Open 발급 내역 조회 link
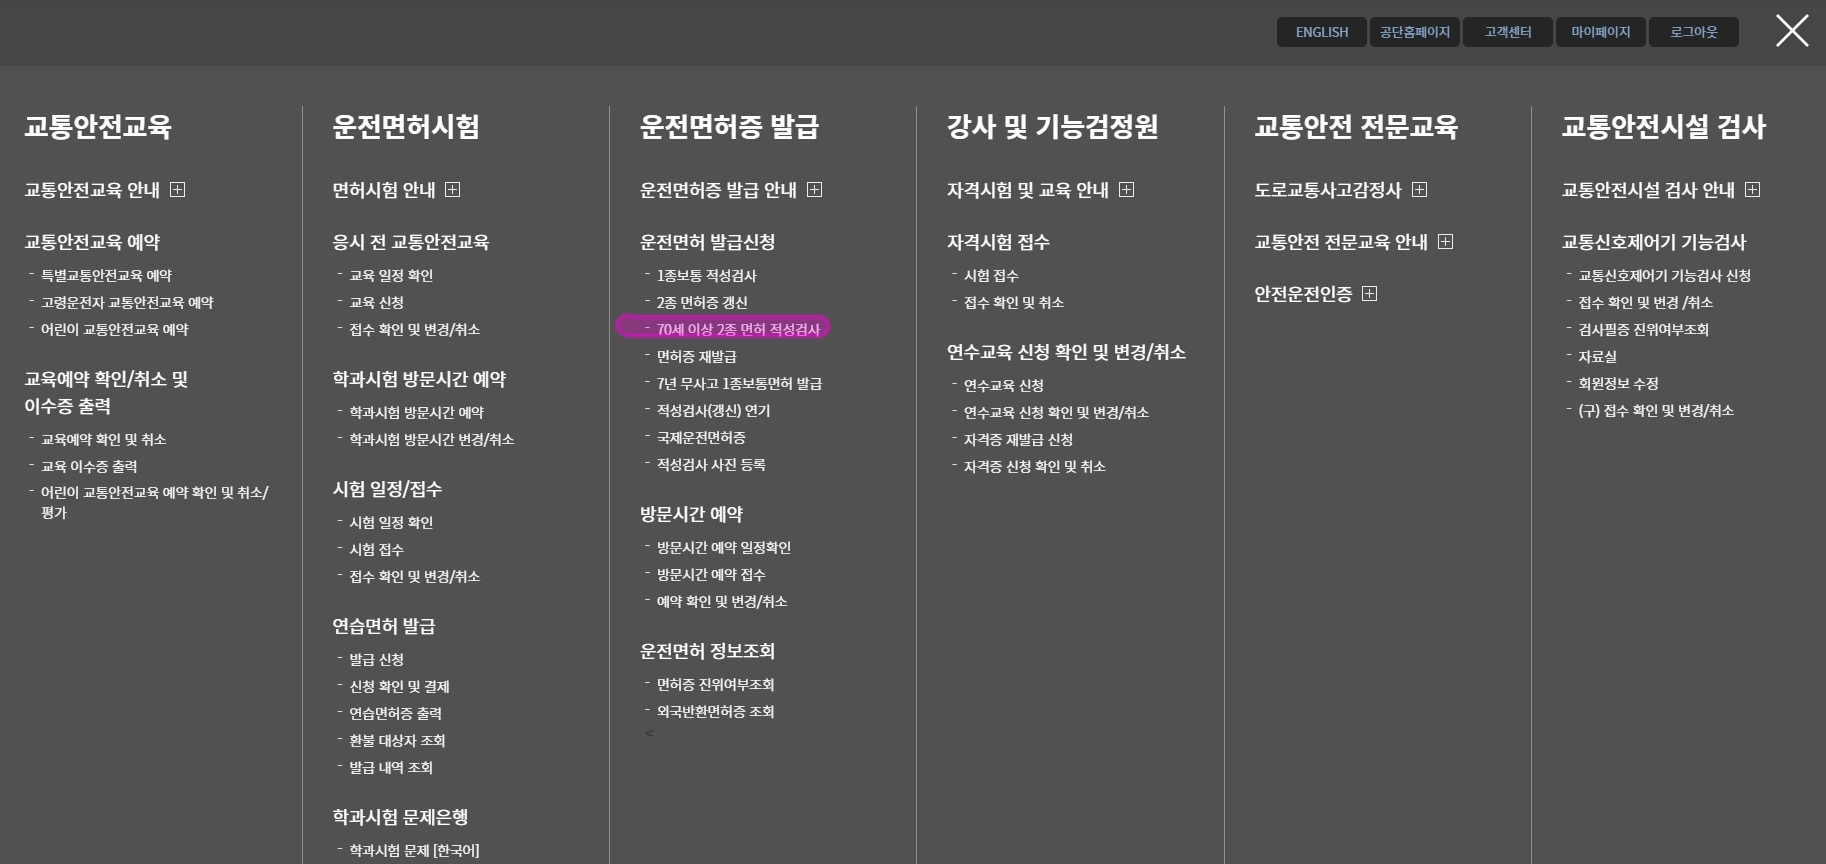This screenshot has width=1826, height=864. (391, 767)
